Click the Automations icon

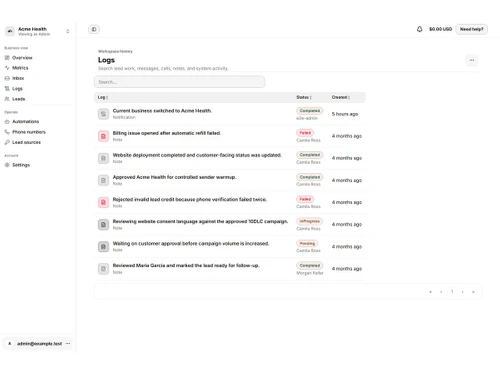coord(7,121)
